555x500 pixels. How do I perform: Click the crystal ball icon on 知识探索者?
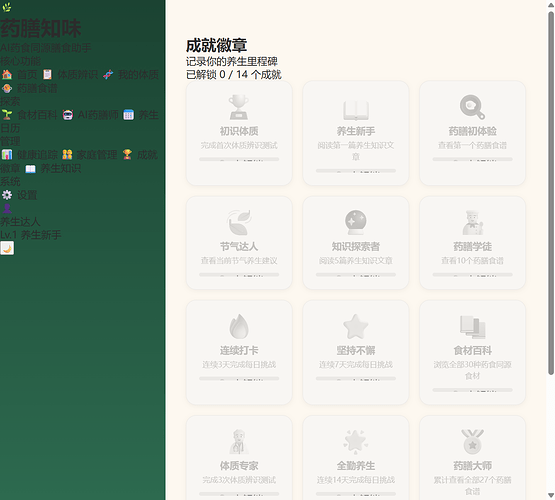coord(356,223)
